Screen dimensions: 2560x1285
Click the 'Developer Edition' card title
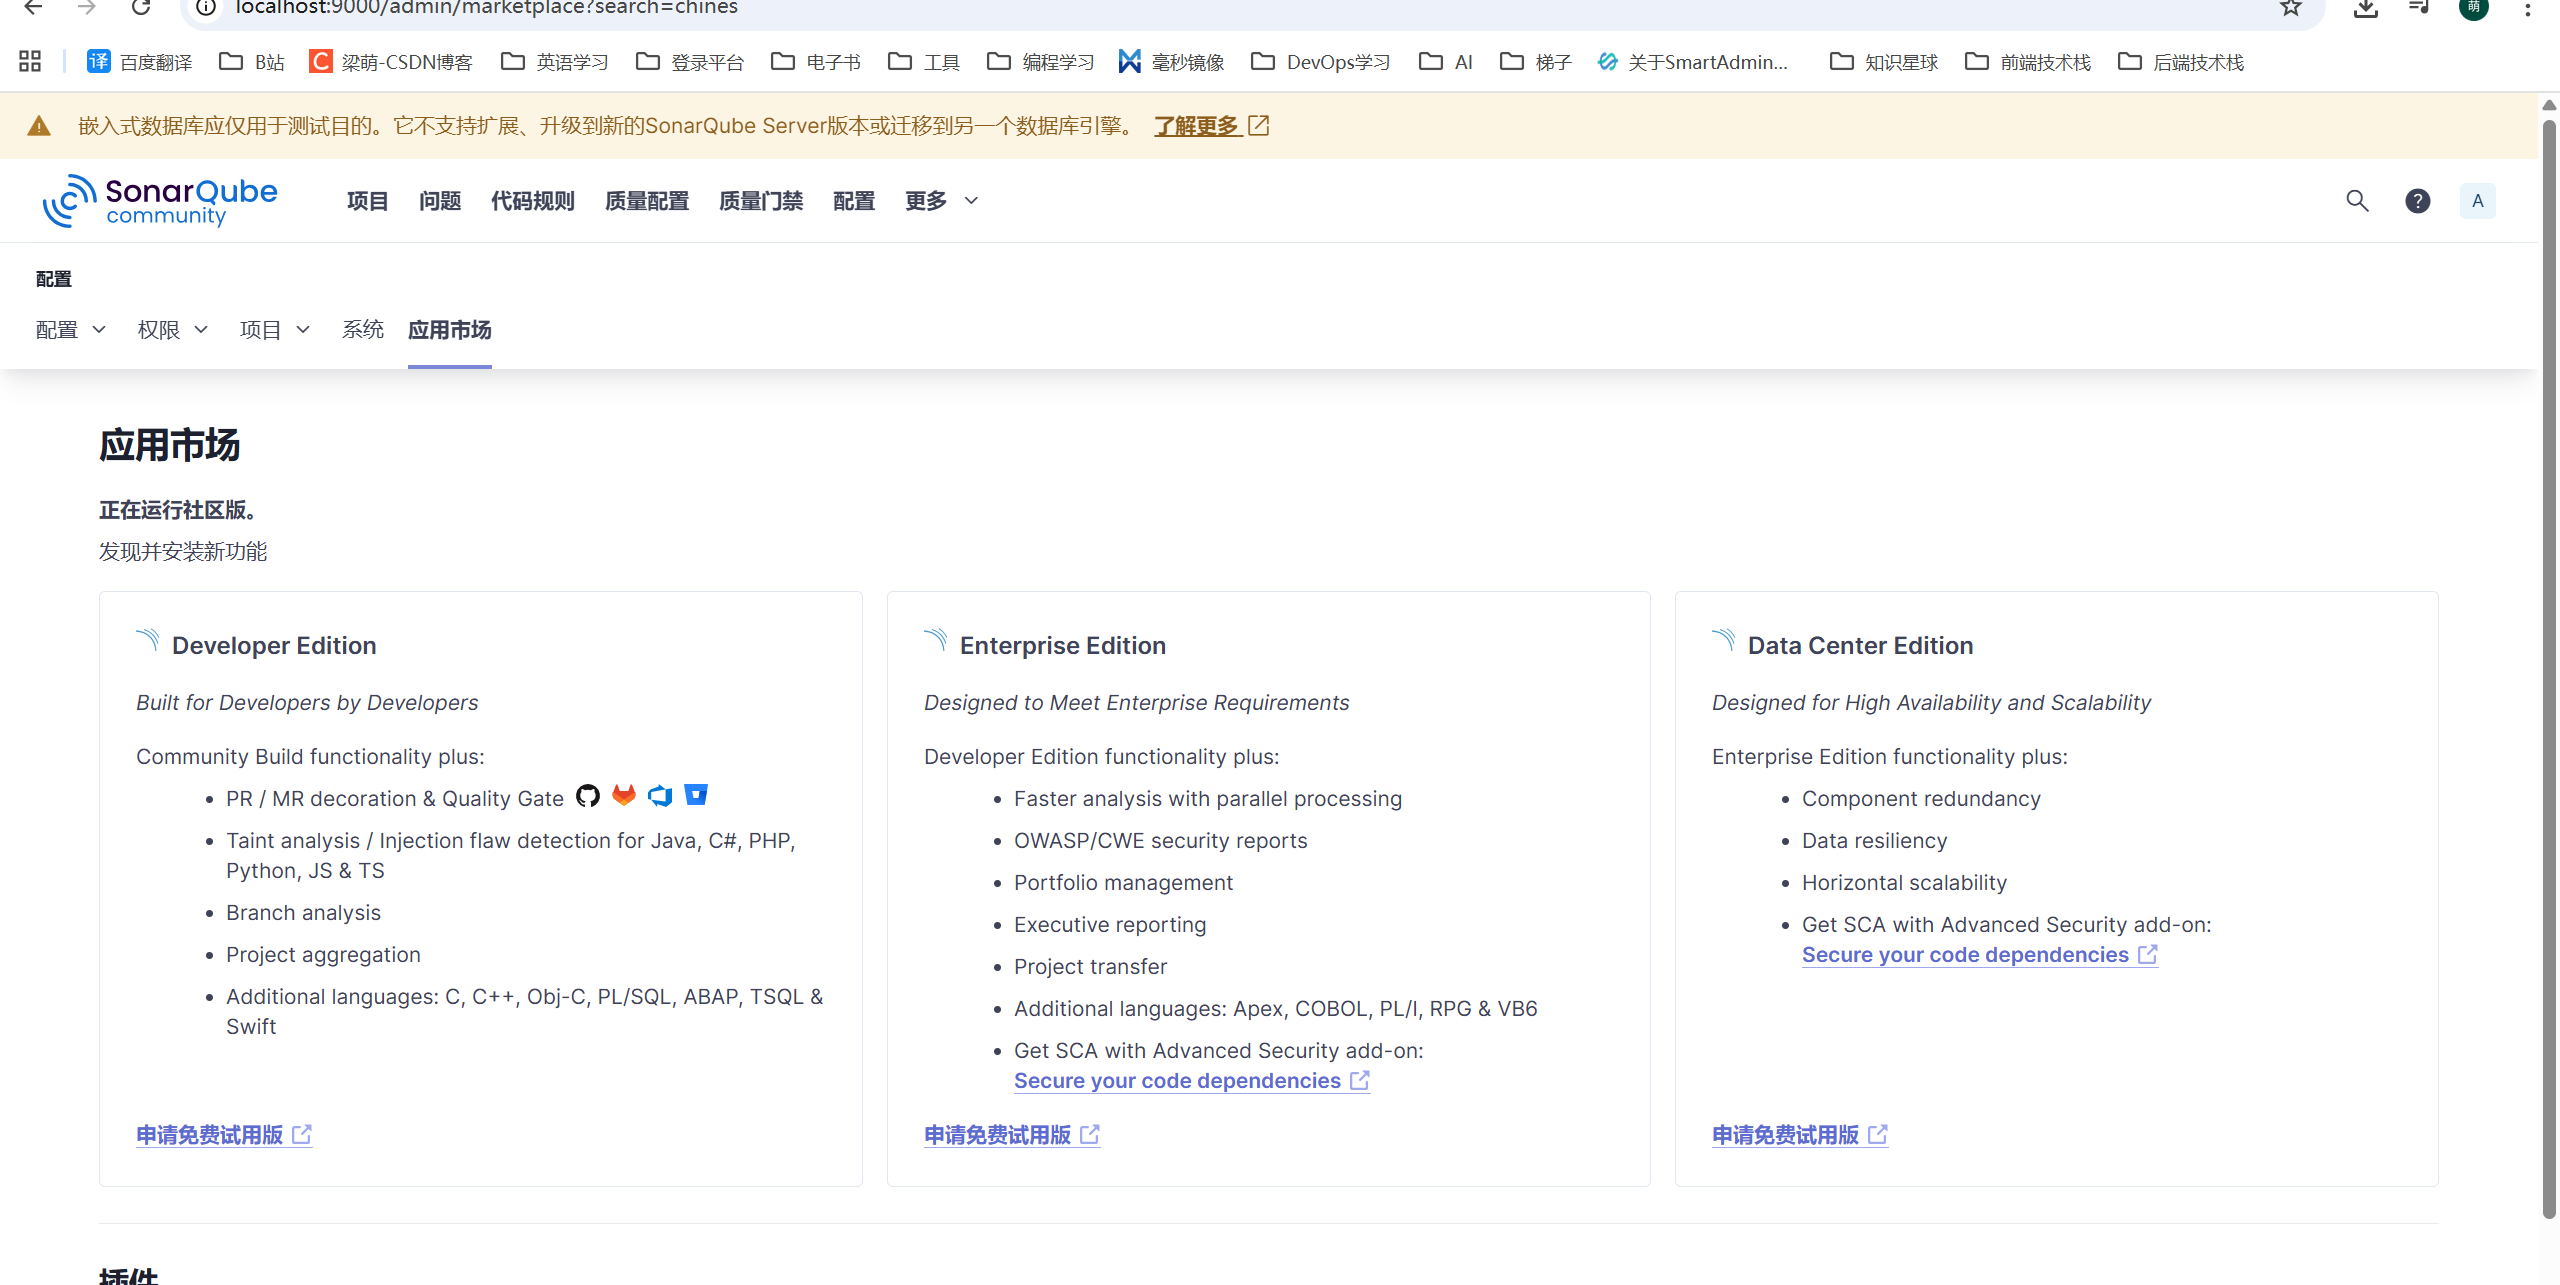coord(274,646)
